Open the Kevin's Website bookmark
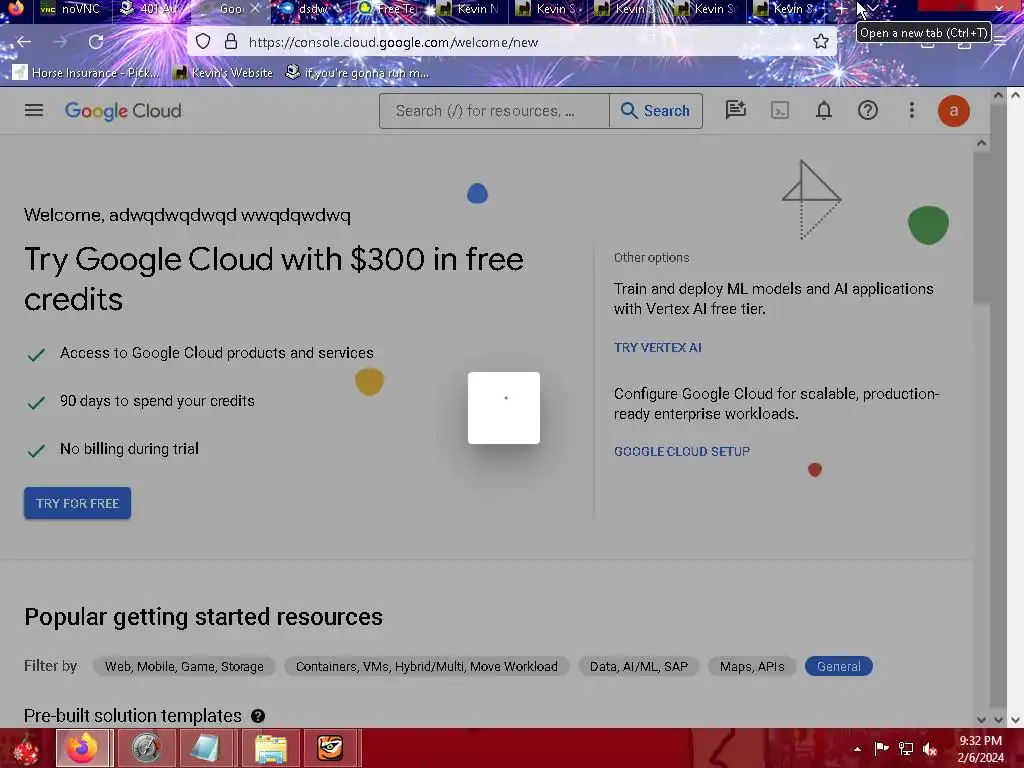This screenshot has height=768, width=1024. click(x=223, y=72)
